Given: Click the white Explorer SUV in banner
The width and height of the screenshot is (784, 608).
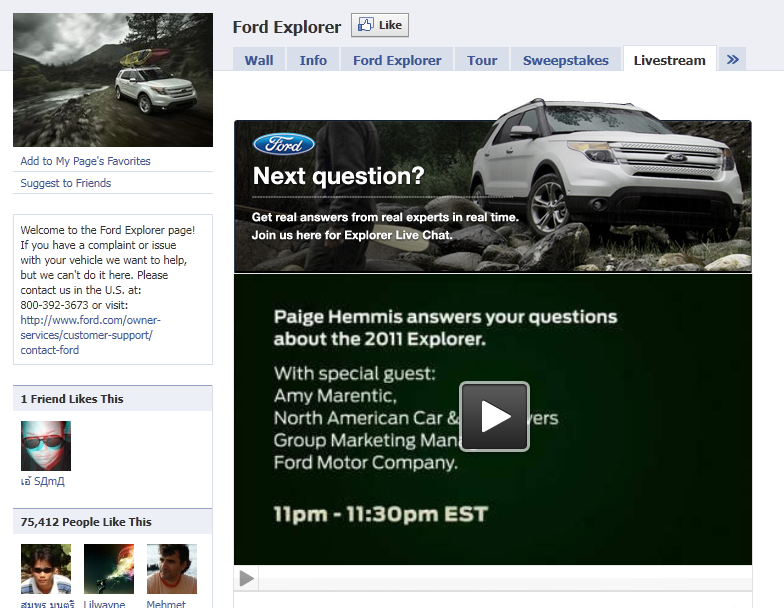Looking at the screenshot, I should (x=606, y=170).
